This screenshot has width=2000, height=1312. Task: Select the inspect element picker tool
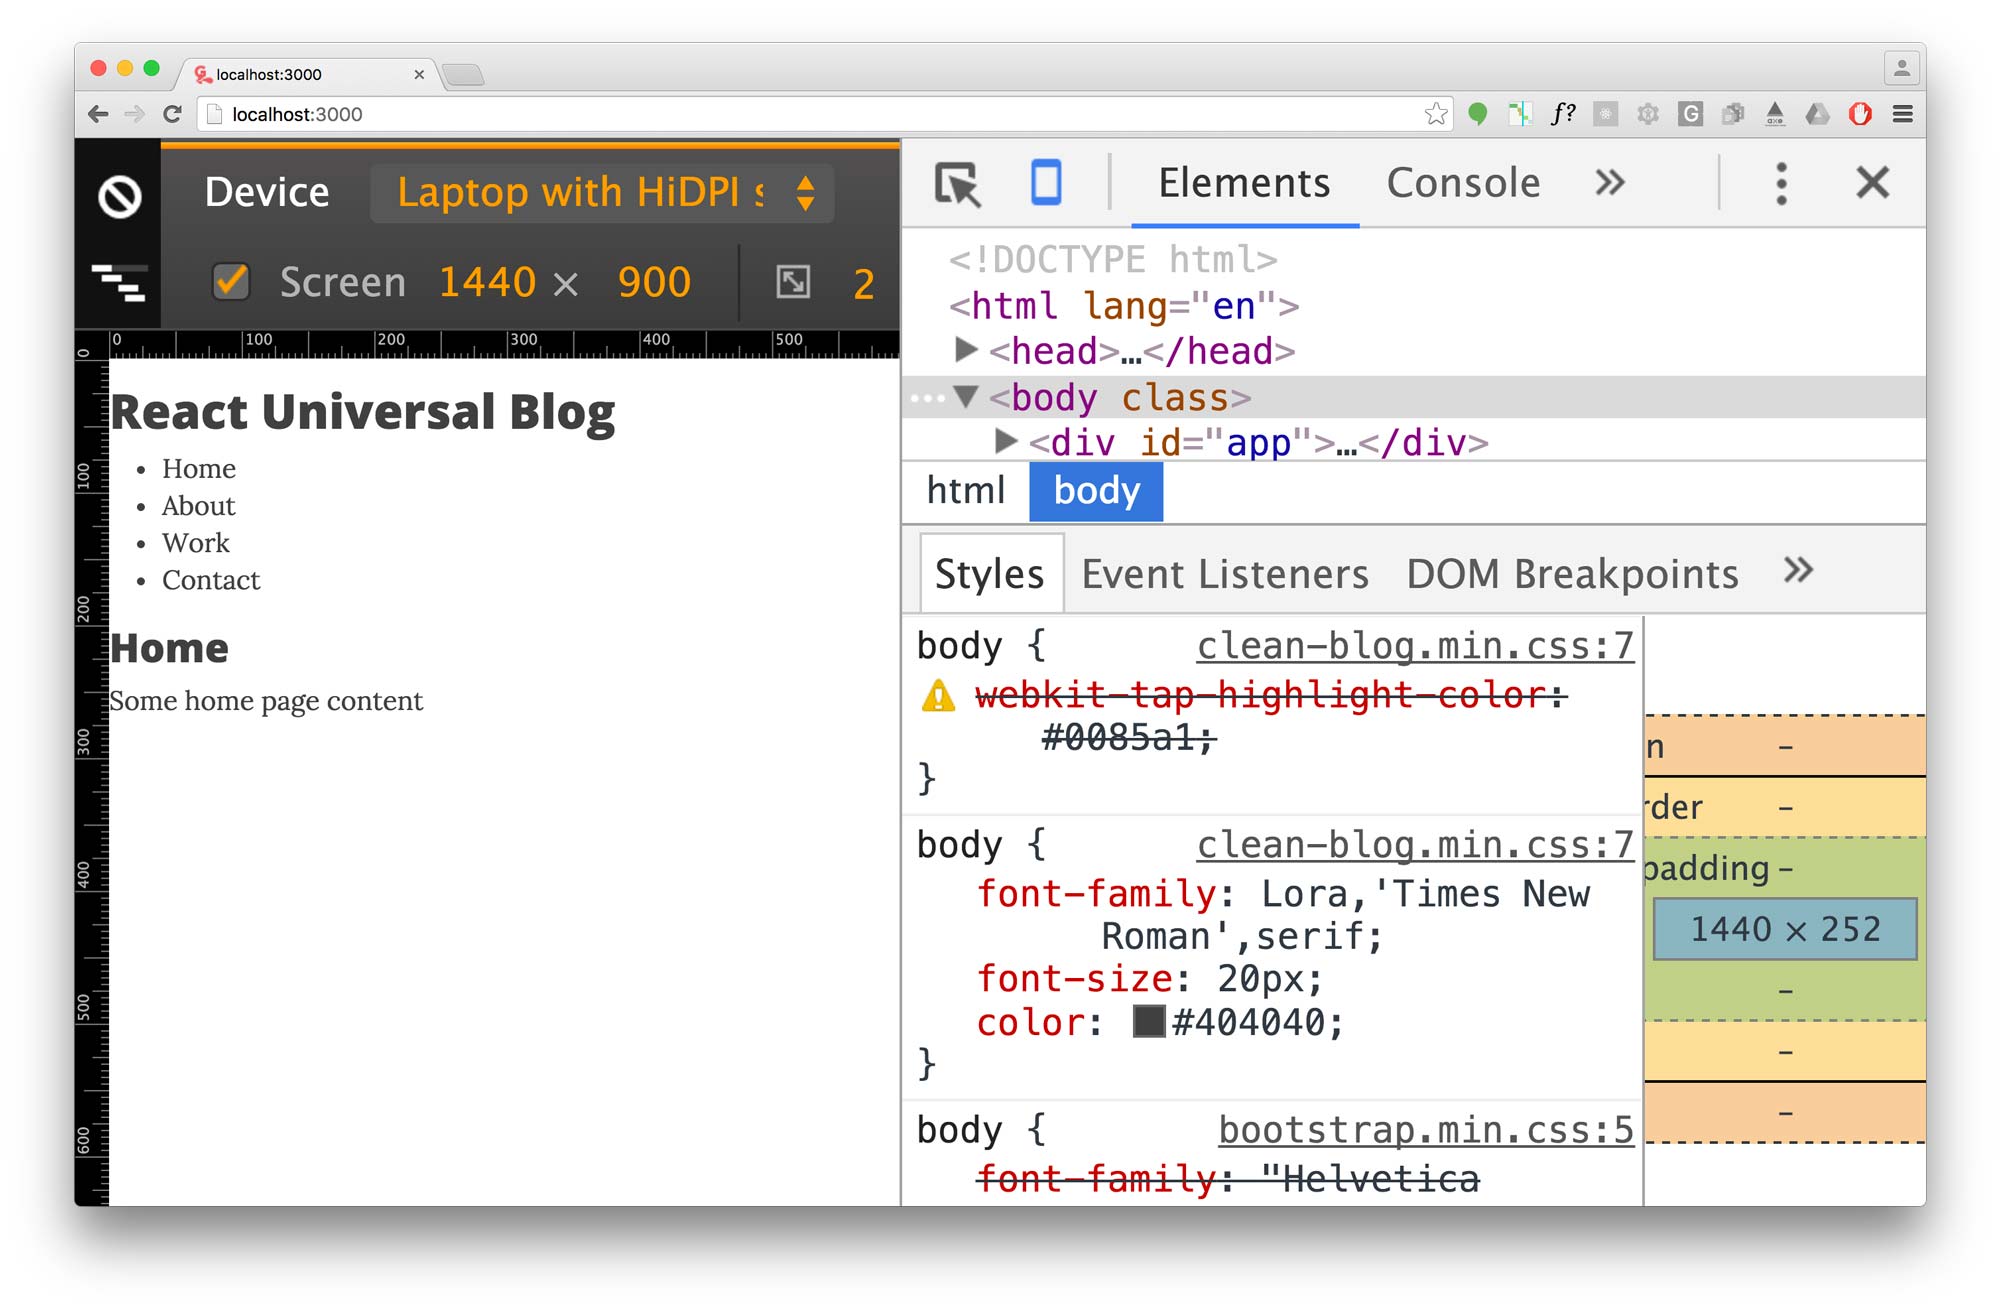point(955,183)
